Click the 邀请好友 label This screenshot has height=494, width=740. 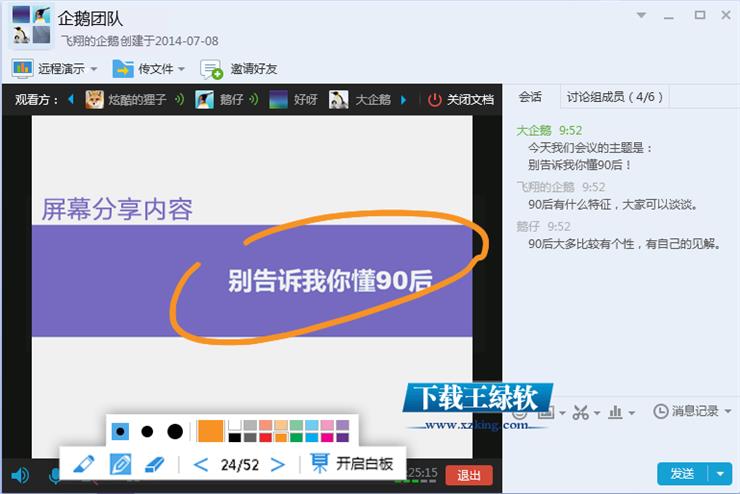(x=254, y=69)
